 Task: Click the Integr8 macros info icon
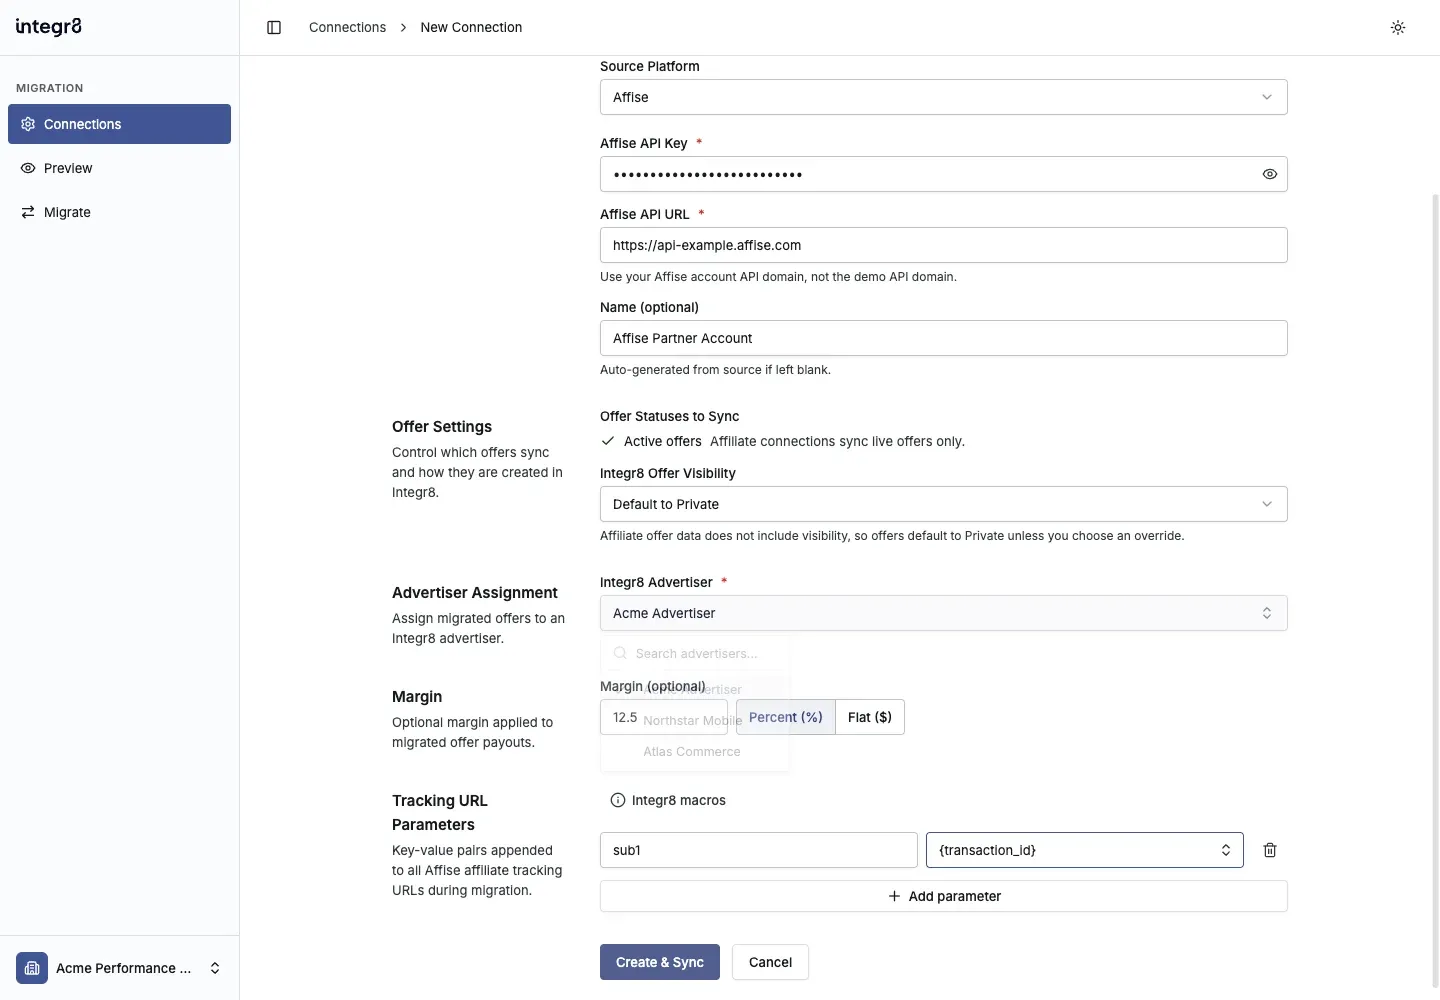(618, 800)
